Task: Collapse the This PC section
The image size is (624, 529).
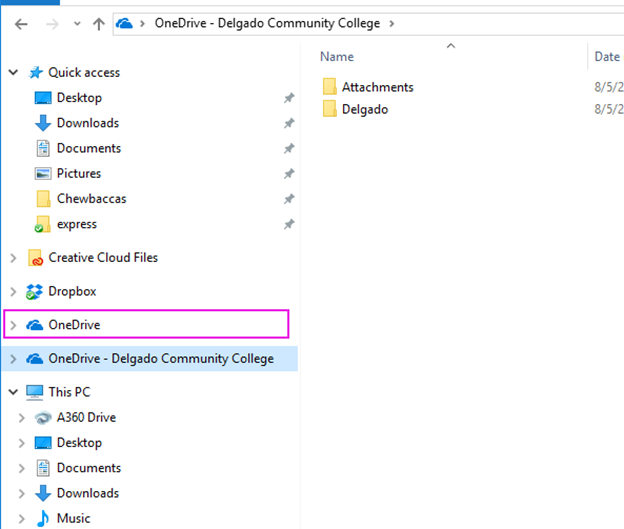Action: (14, 392)
